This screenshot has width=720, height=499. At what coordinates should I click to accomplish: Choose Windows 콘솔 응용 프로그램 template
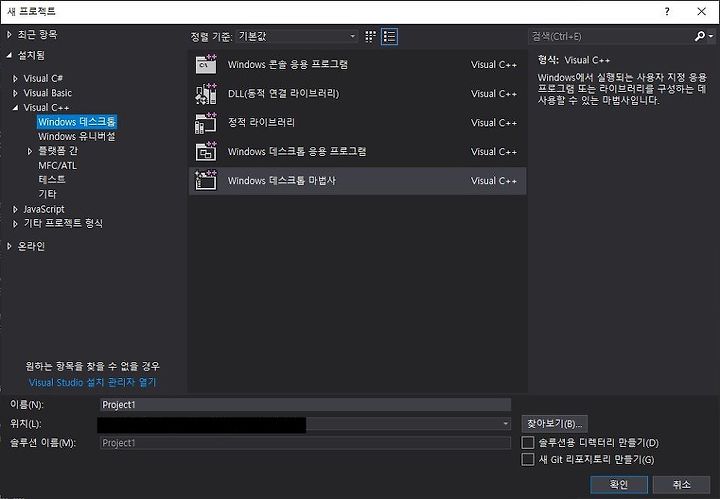pyautogui.click(x=357, y=64)
